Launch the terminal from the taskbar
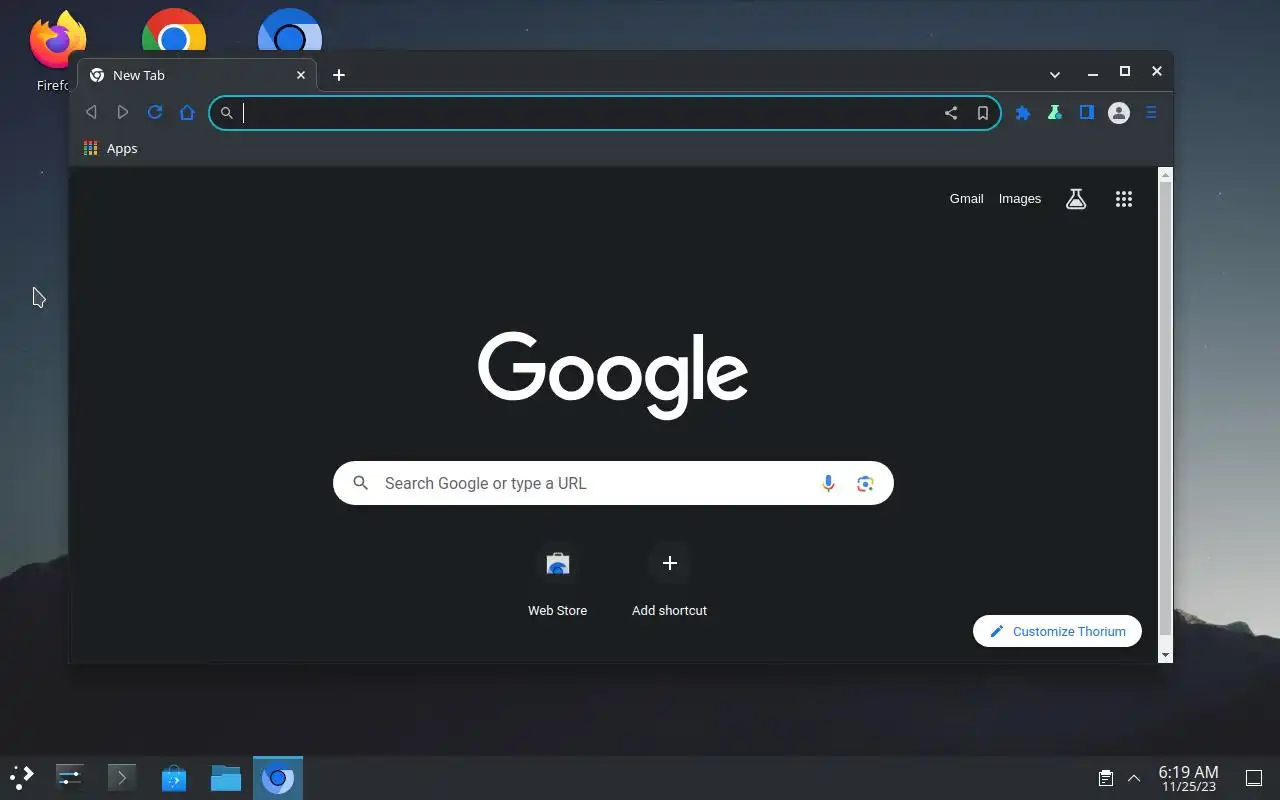The width and height of the screenshot is (1280, 800). [122, 777]
